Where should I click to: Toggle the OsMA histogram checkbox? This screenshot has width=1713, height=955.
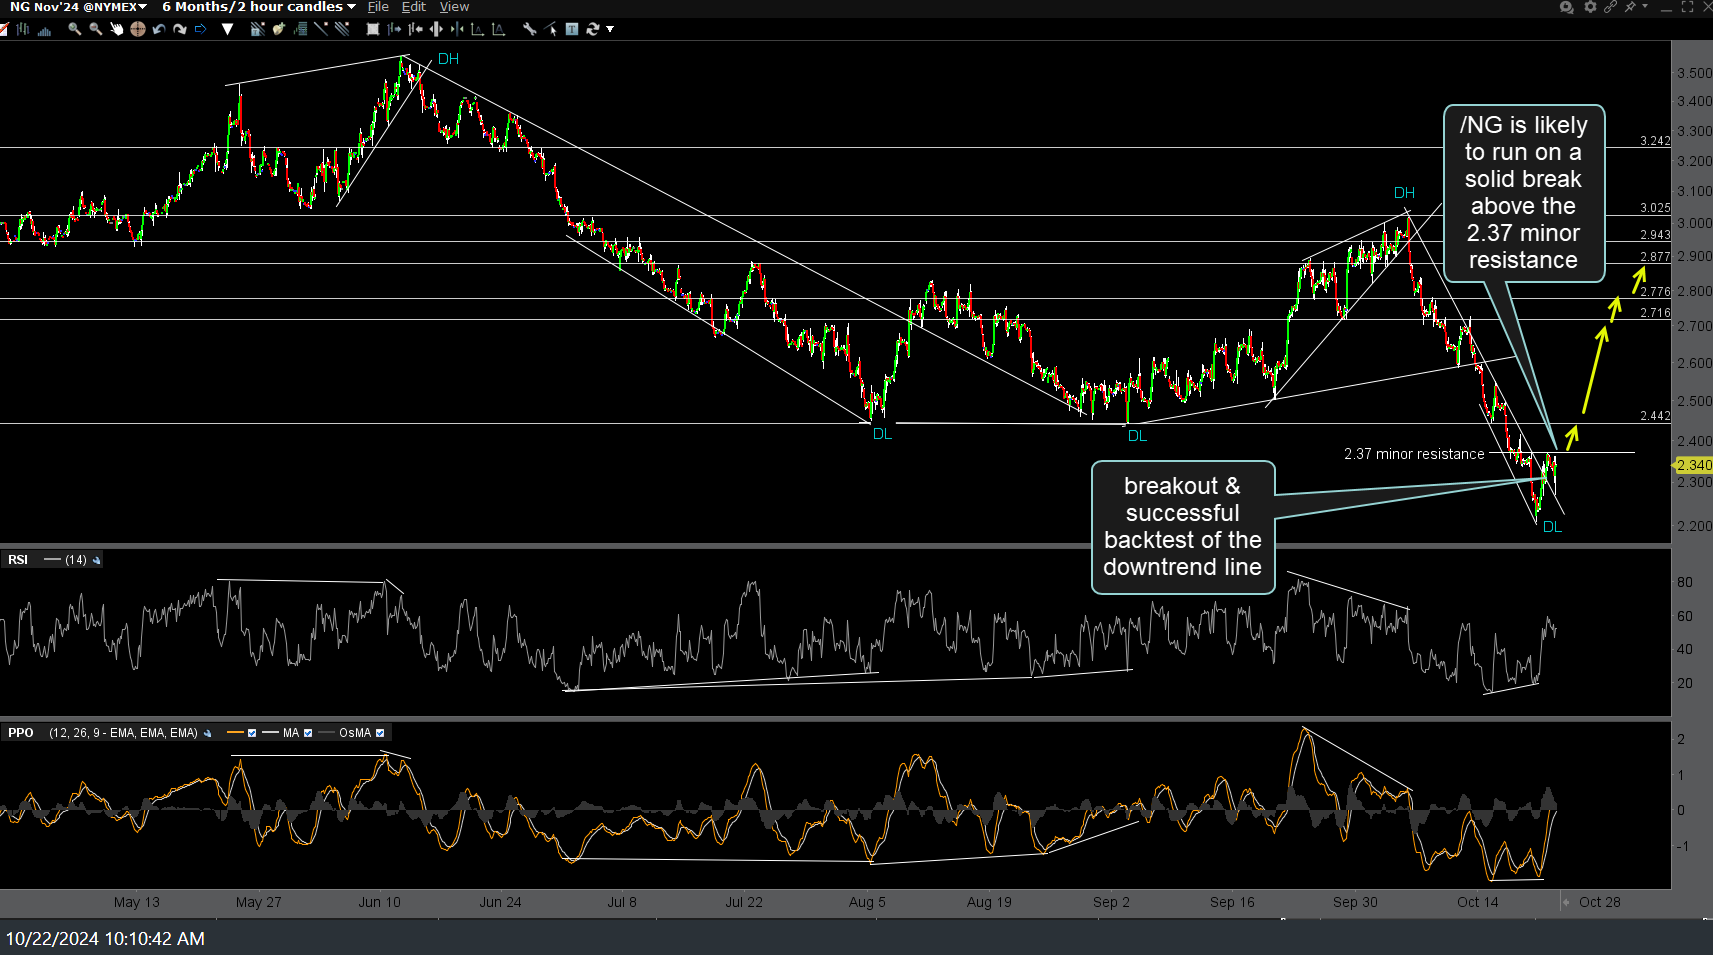click(380, 733)
